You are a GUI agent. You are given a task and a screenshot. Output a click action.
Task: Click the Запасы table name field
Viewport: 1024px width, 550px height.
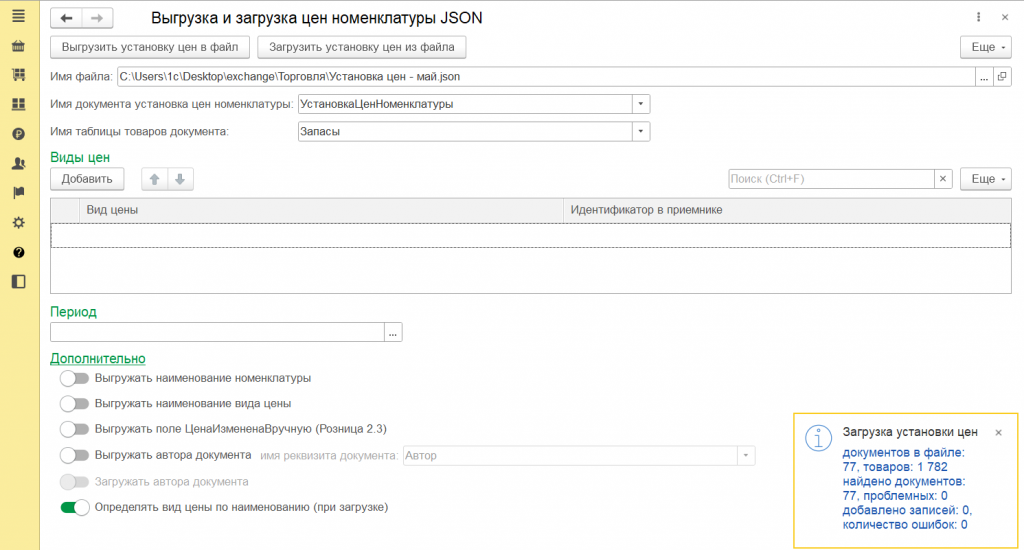tap(465, 131)
